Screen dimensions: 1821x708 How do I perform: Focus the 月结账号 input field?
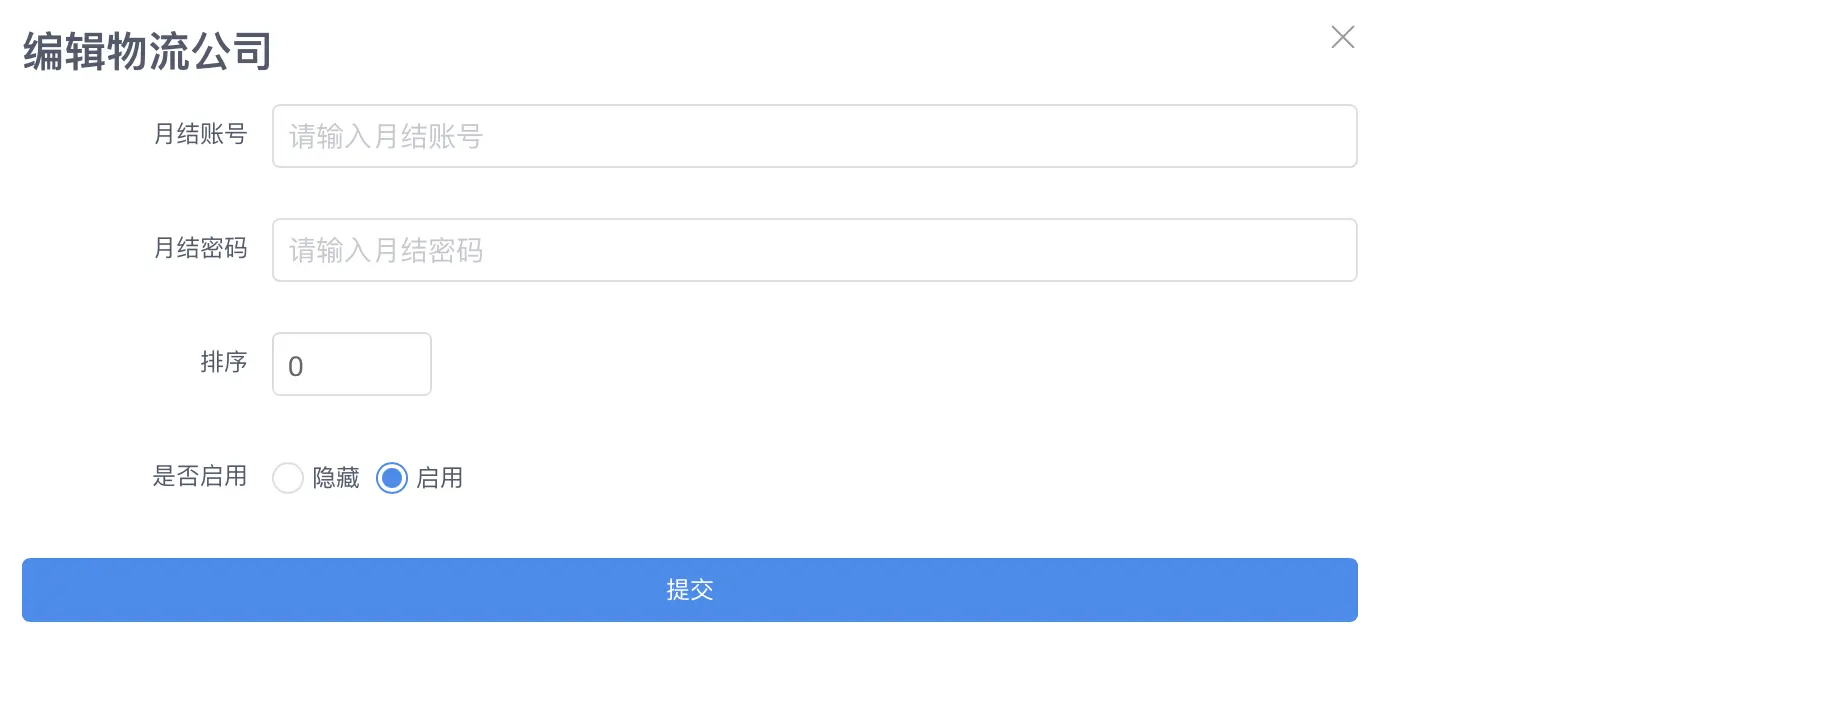click(x=814, y=136)
